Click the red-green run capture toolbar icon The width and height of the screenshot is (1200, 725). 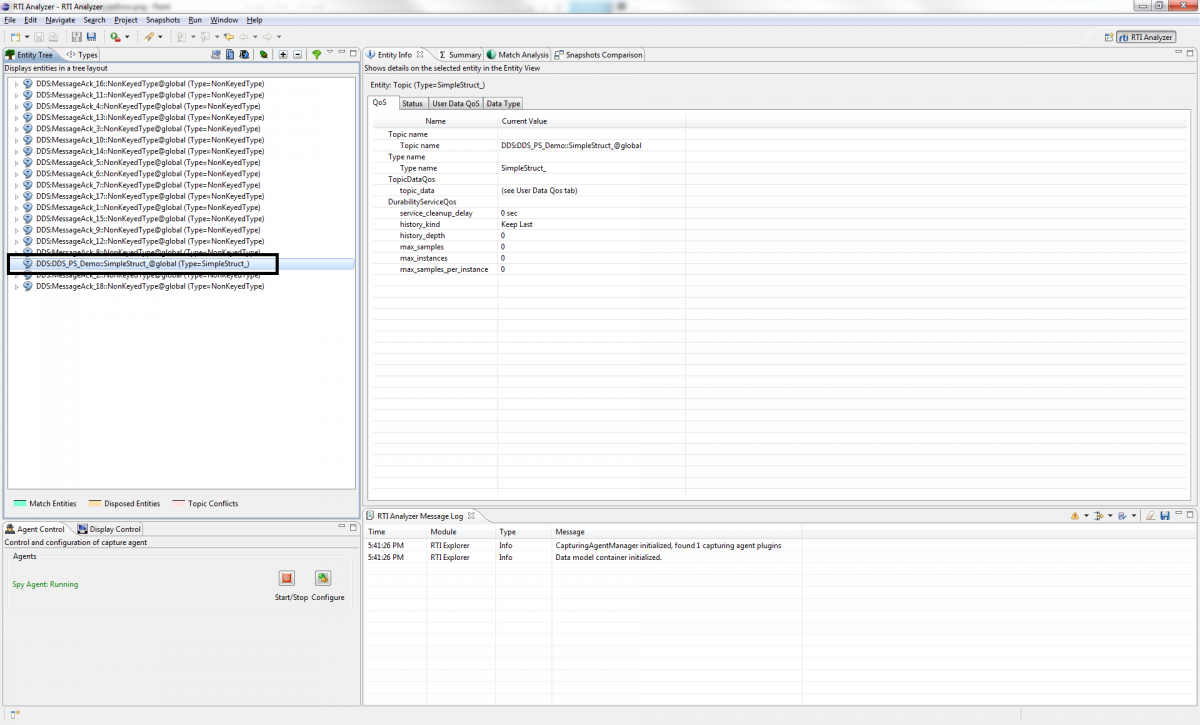pyautogui.click(x=115, y=37)
